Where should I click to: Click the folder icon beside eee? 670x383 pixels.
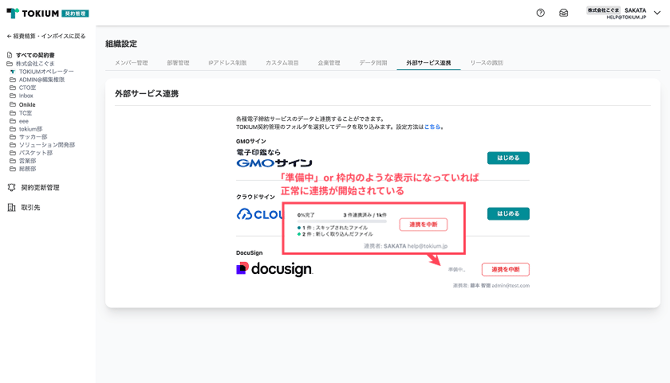pos(13,121)
